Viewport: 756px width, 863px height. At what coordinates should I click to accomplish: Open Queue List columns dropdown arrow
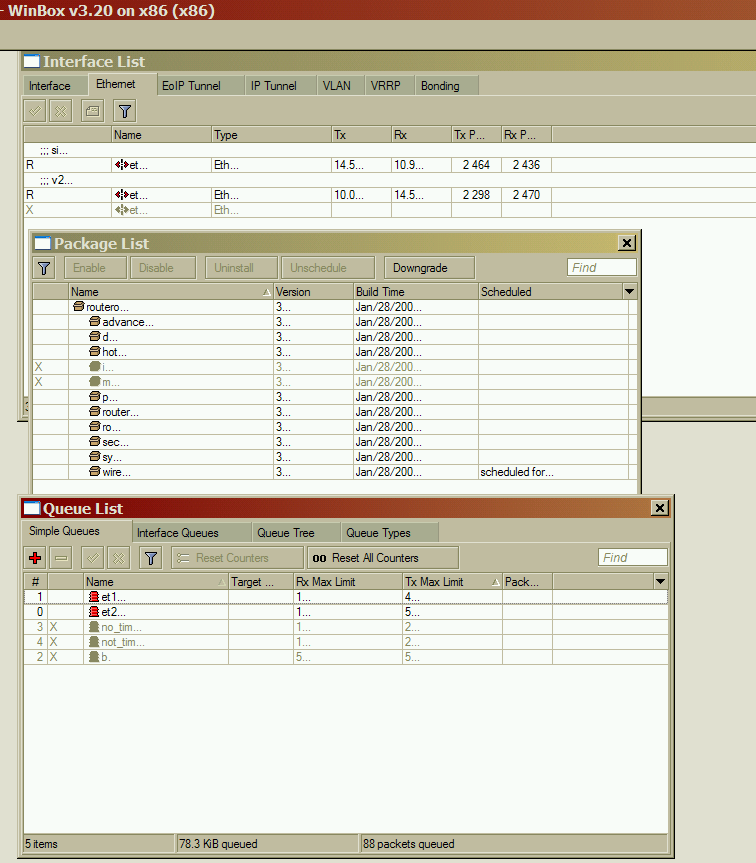point(661,581)
